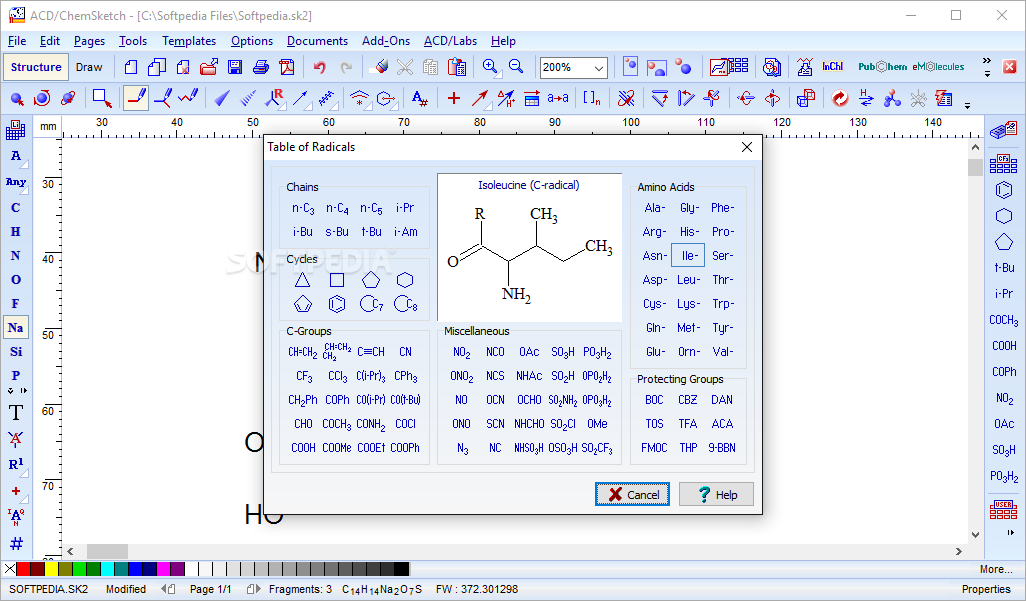Viewport: 1026px width, 601px height.
Task: Open the Periodic Table icon
Action: tap(16, 130)
